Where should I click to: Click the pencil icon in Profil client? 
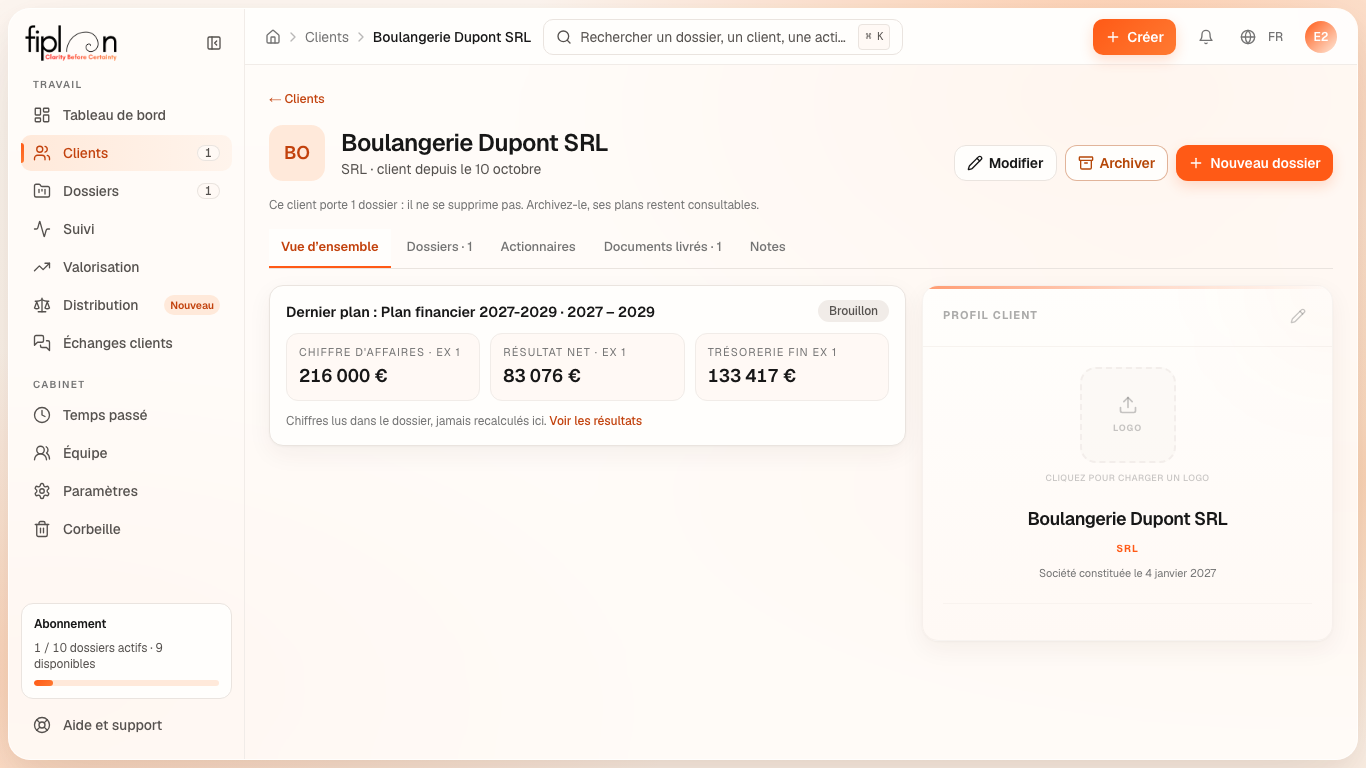coord(1298,315)
